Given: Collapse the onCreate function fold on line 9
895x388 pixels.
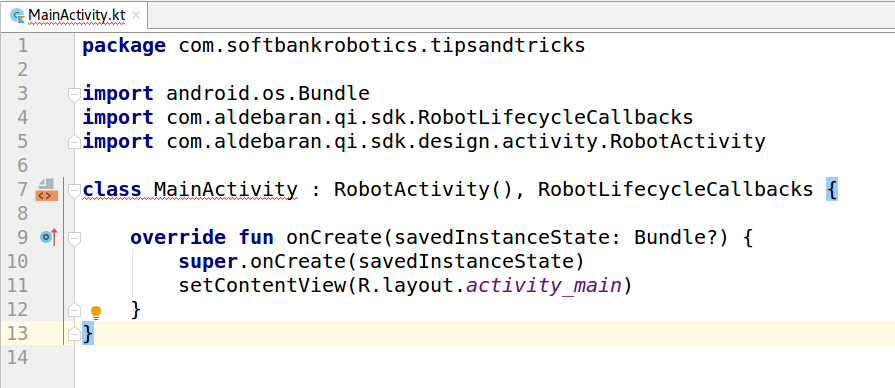Looking at the screenshot, I should [74, 239].
